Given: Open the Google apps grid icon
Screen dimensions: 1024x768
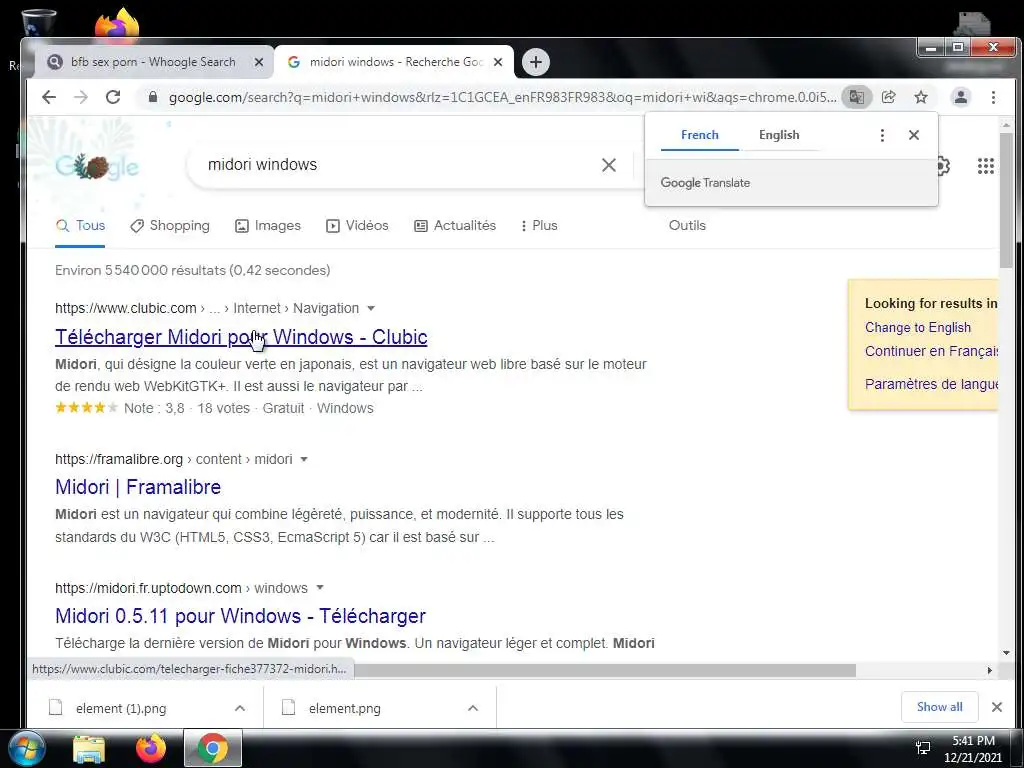Looking at the screenshot, I should click(985, 166).
